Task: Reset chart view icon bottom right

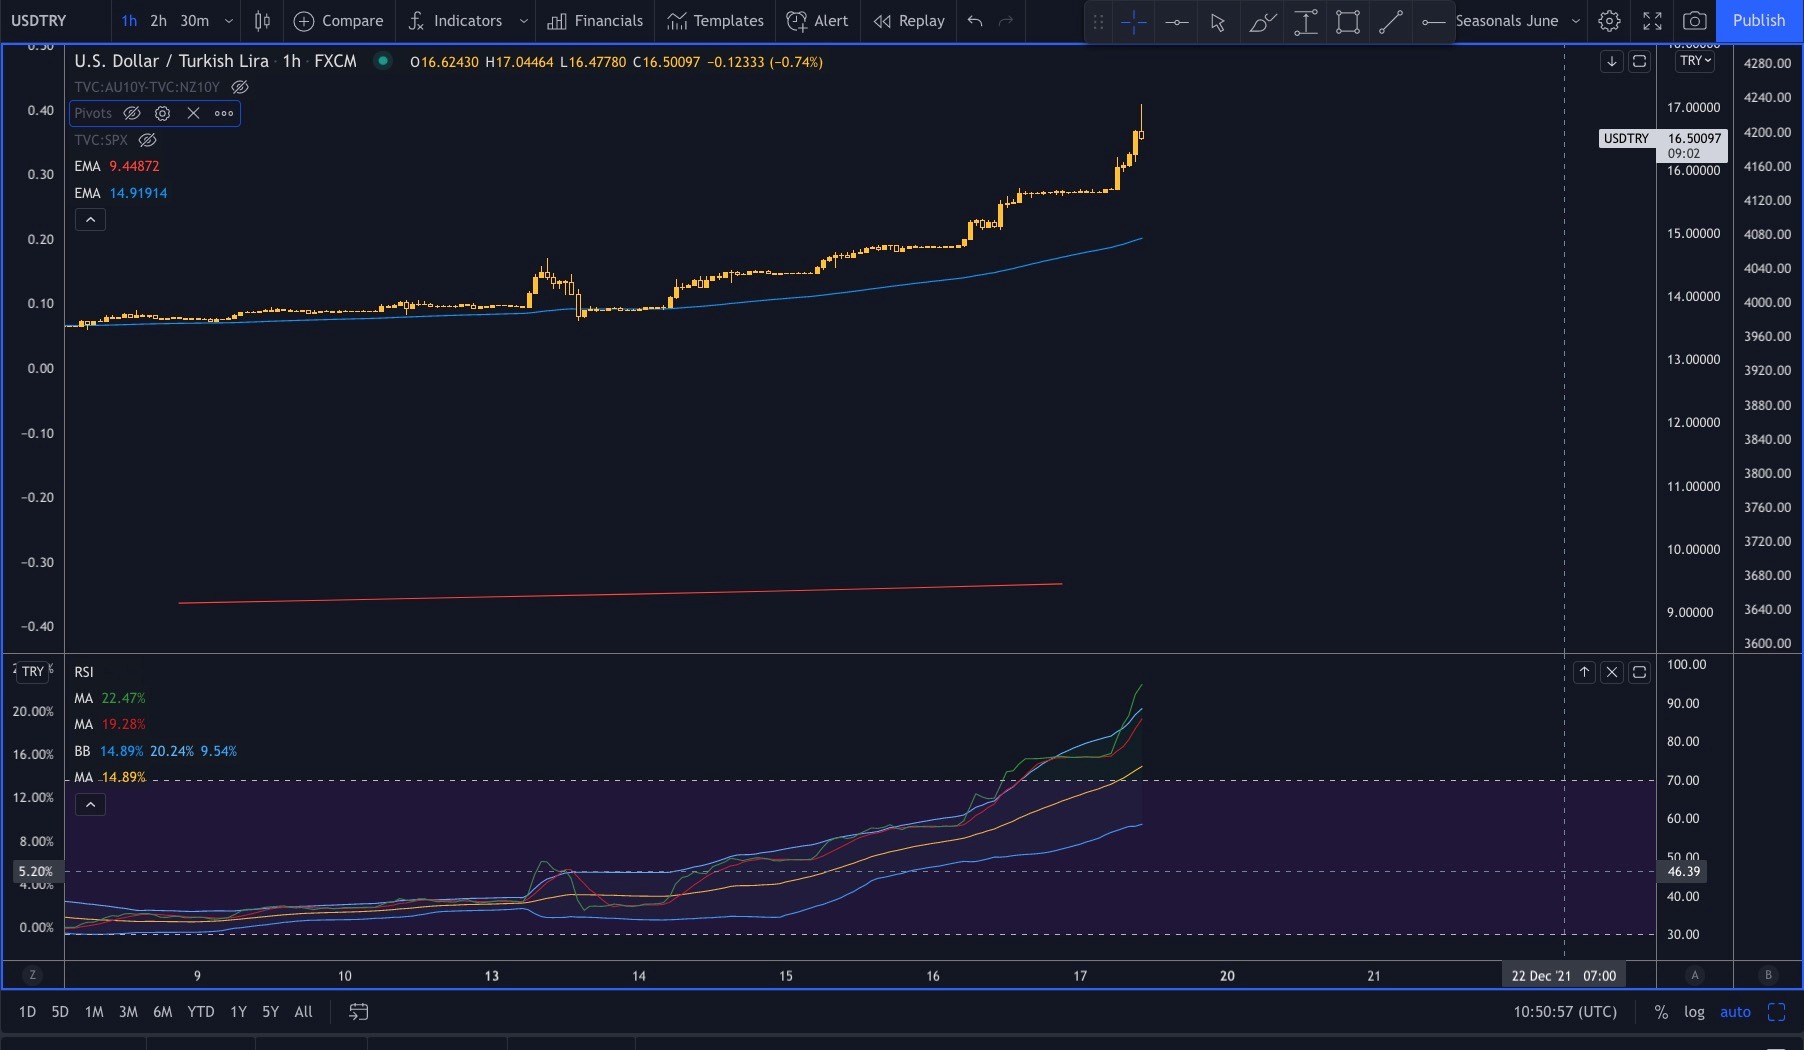Action: (1777, 1012)
